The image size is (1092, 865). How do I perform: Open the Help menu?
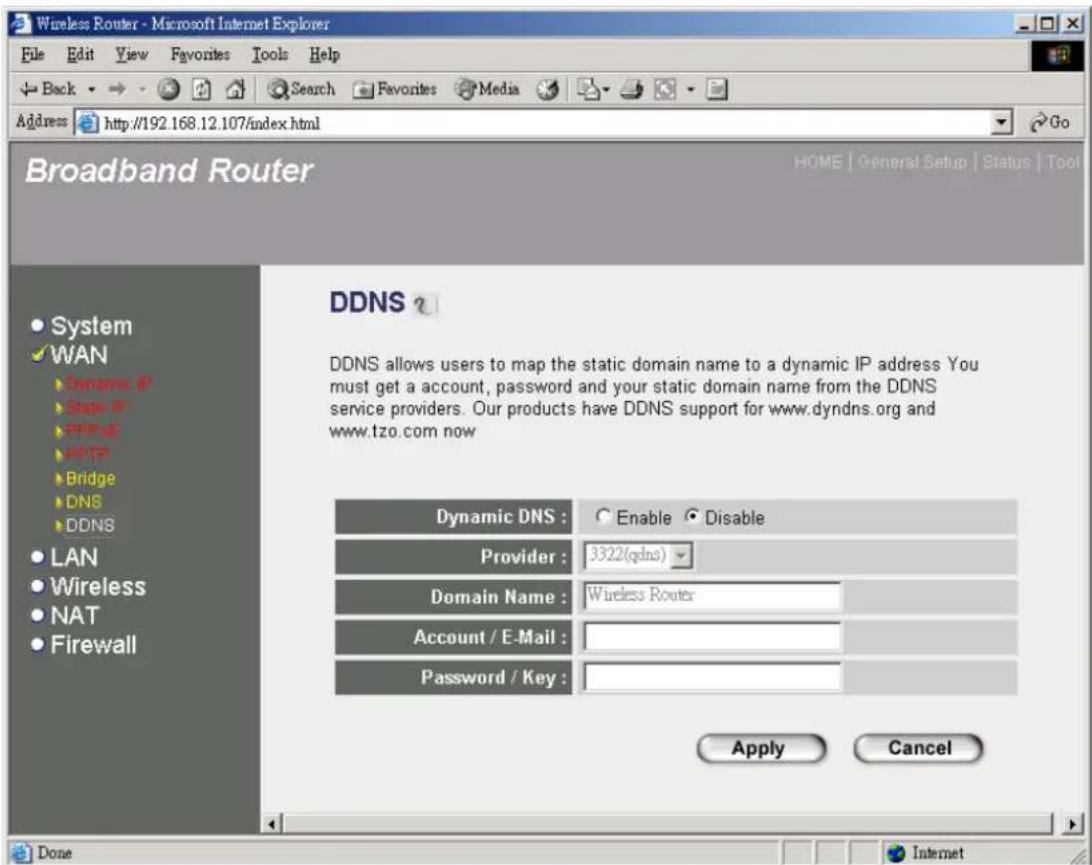[x=325, y=54]
